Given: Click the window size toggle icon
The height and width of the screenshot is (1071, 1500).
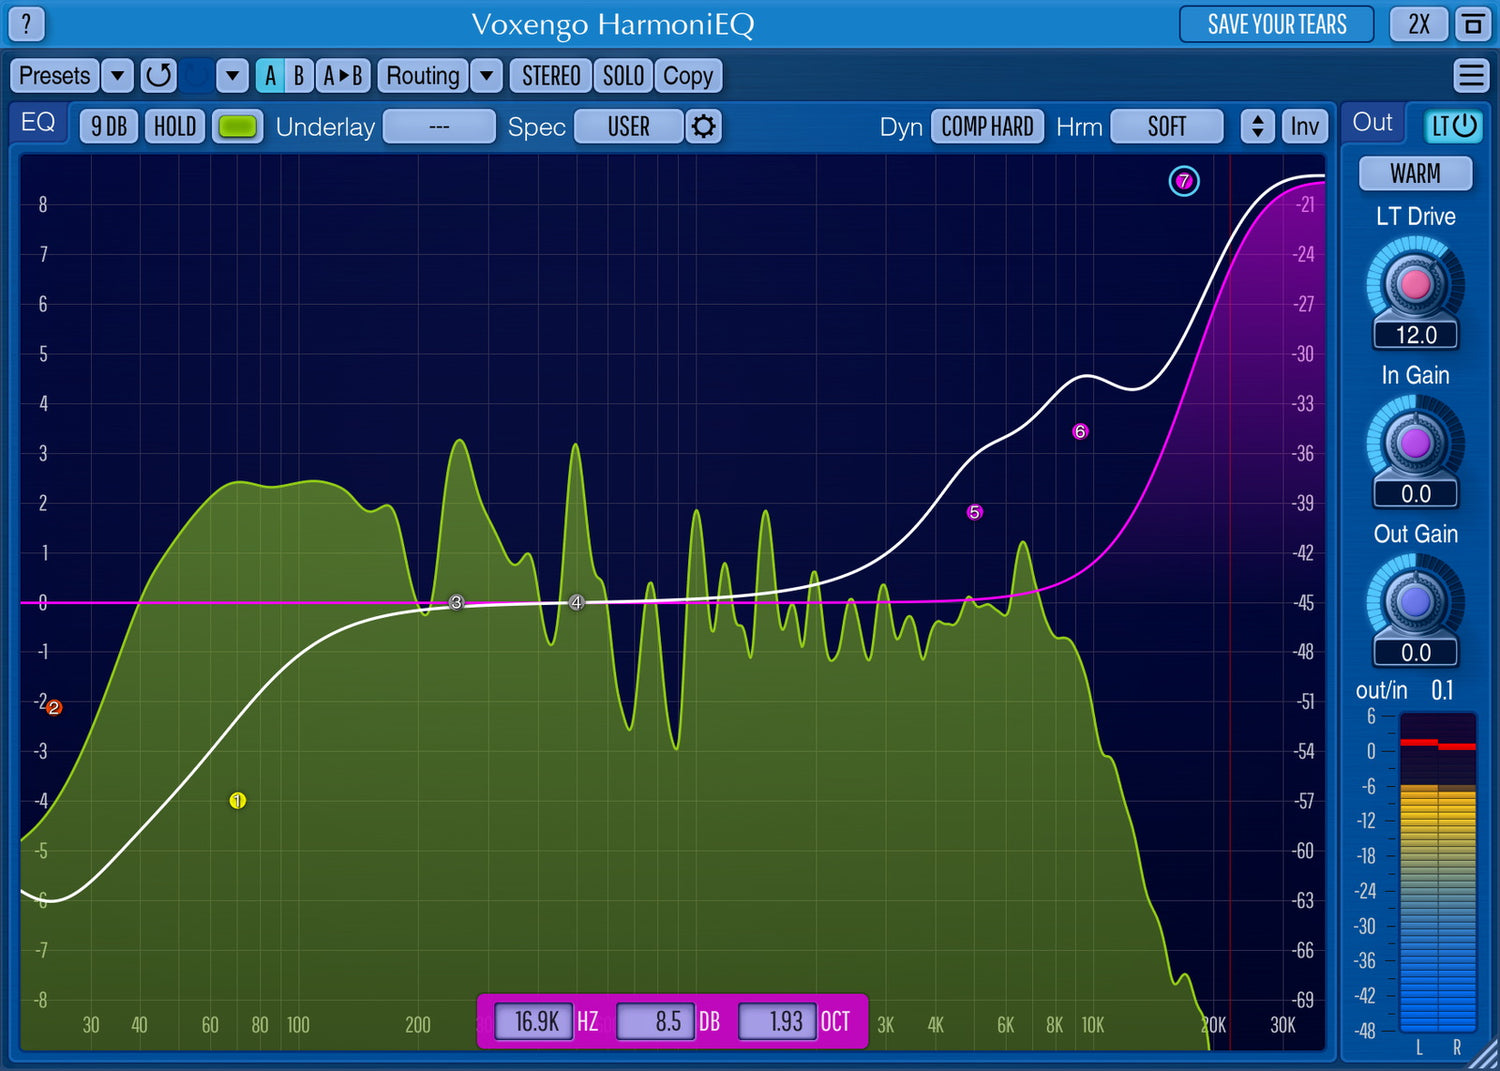Looking at the screenshot, I should 1473,24.
